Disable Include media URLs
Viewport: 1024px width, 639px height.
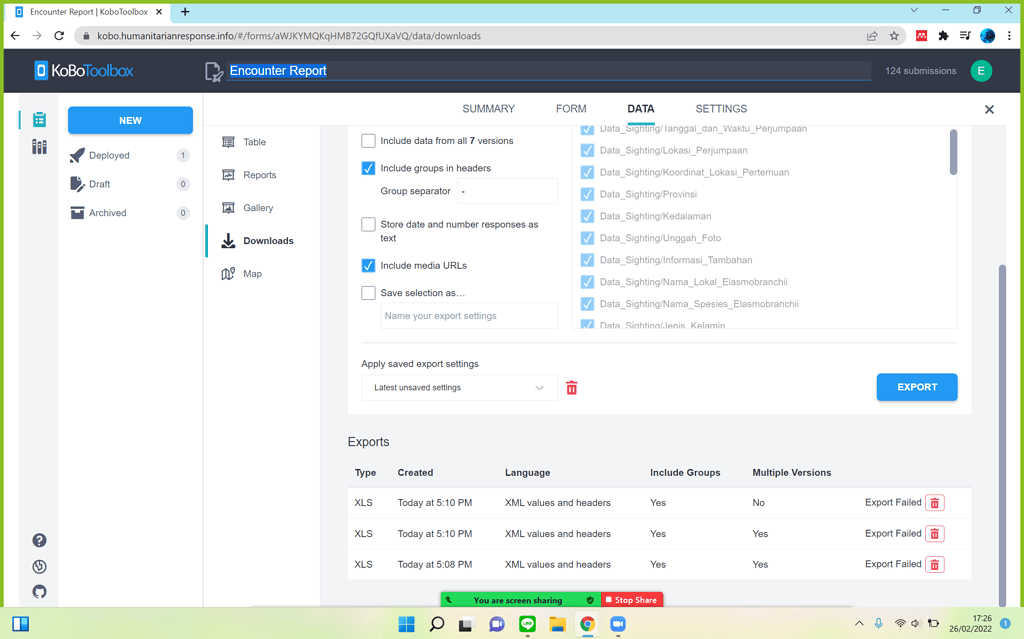(368, 266)
